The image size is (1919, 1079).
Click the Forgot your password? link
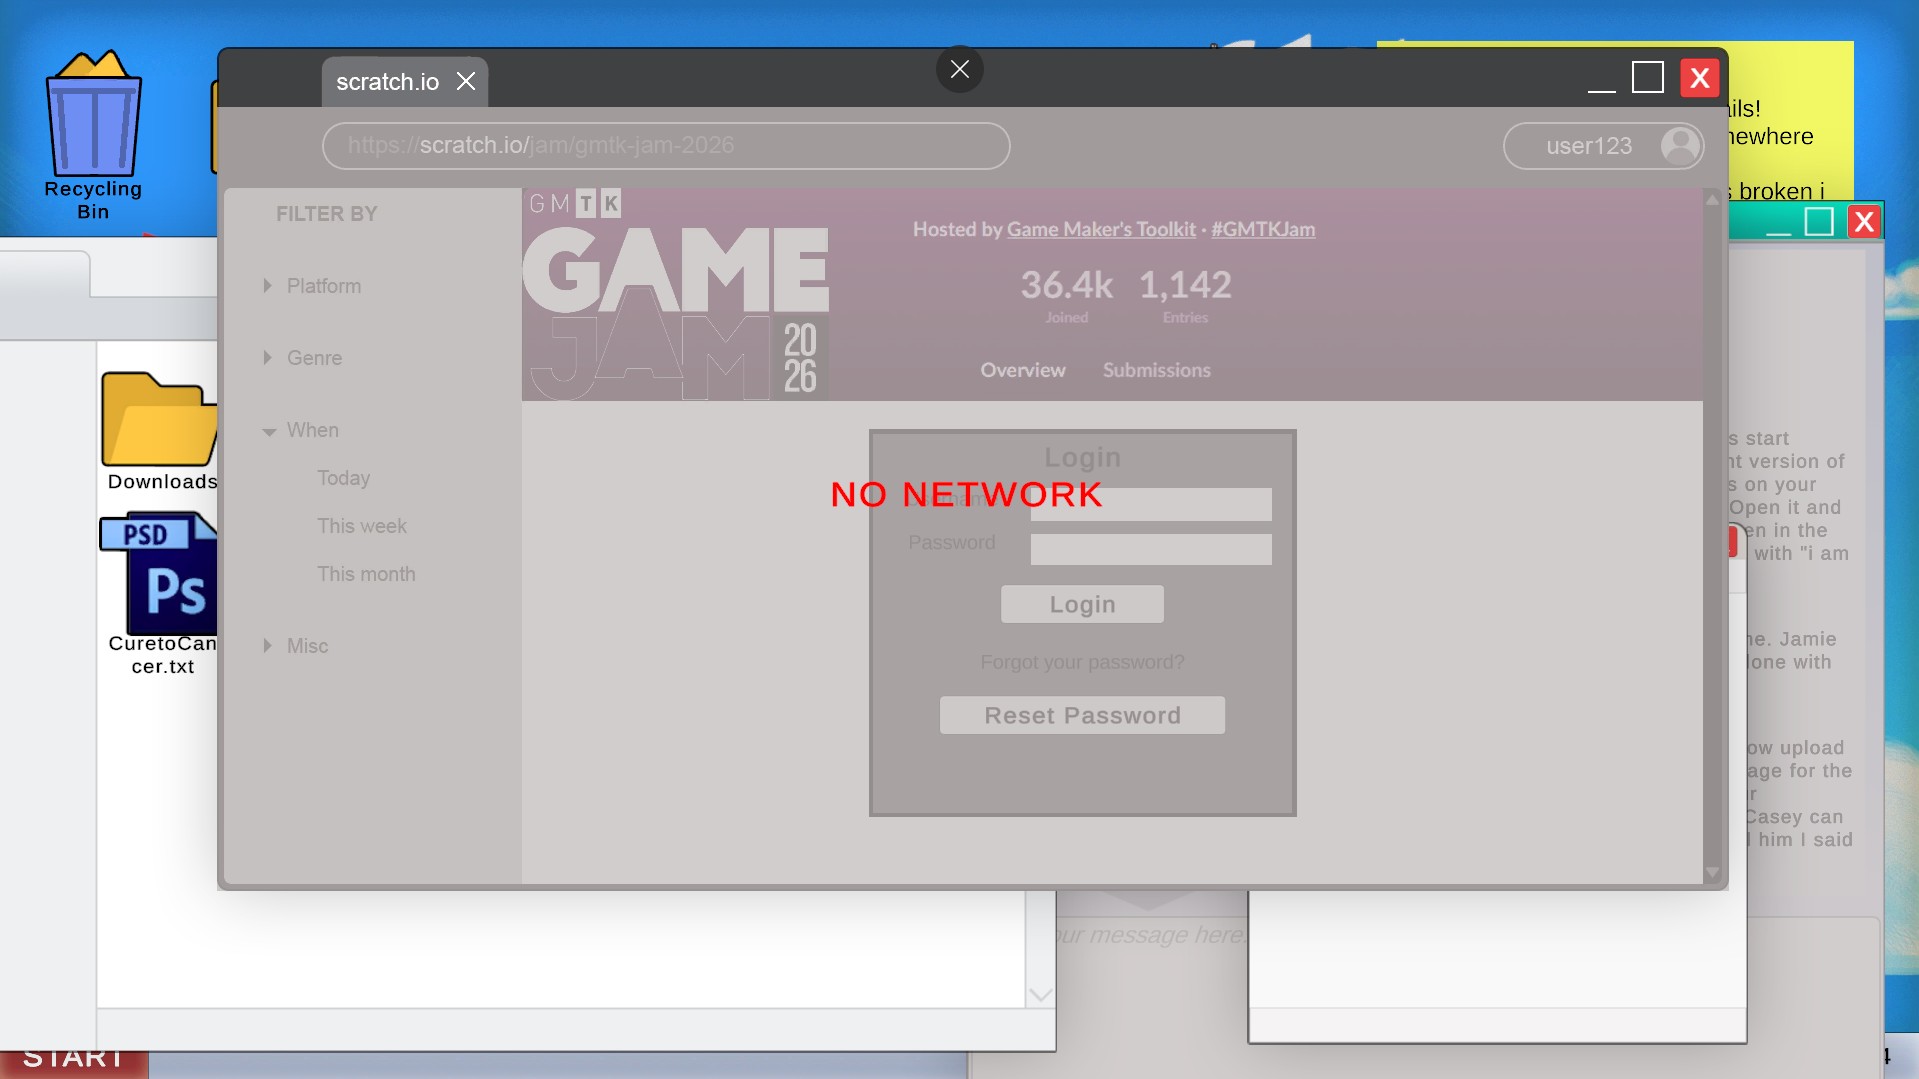pyautogui.click(x=1082, y=662)
